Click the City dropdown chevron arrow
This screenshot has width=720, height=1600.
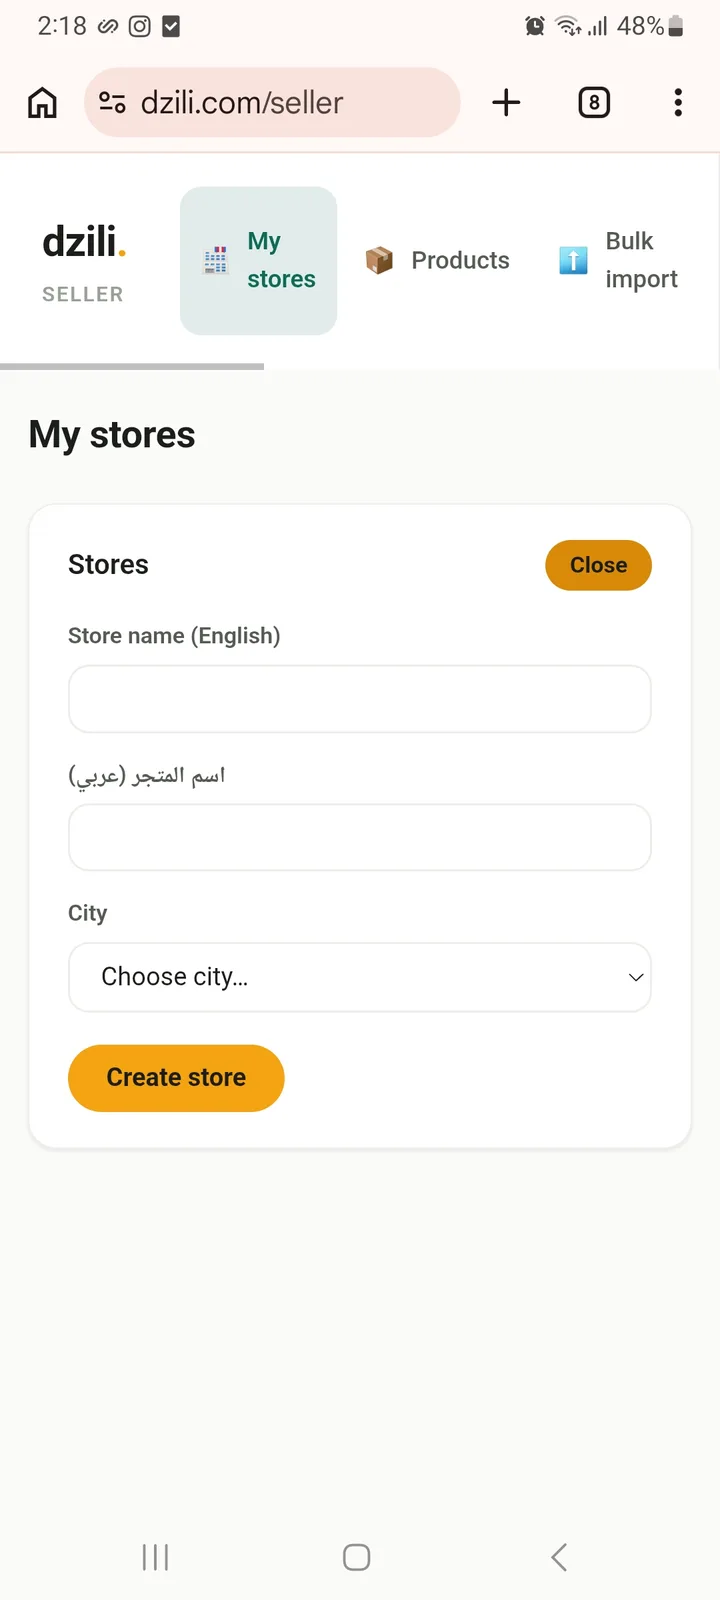pos(636,977)
